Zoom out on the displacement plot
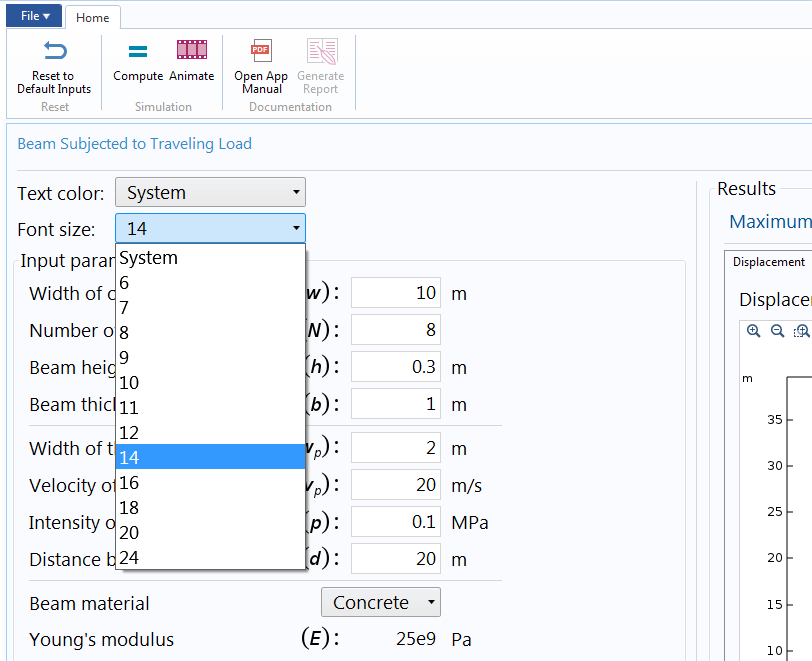Viewport: 812px width, 661px height. click(777, 331)
